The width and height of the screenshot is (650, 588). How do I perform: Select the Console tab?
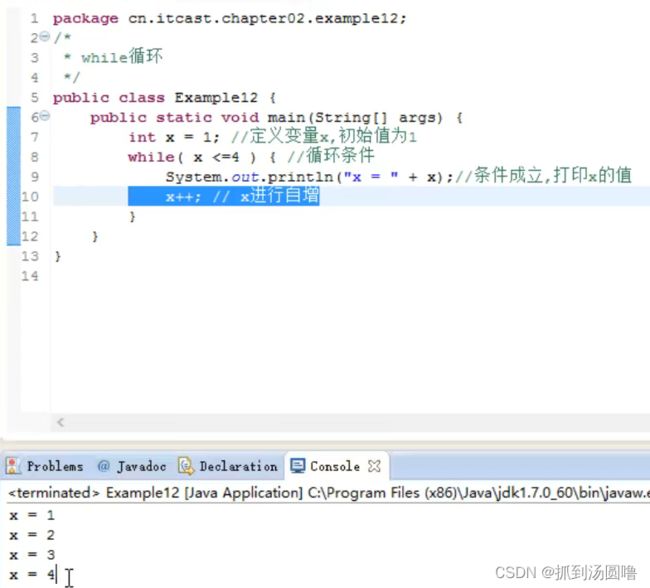pos(335,467)
